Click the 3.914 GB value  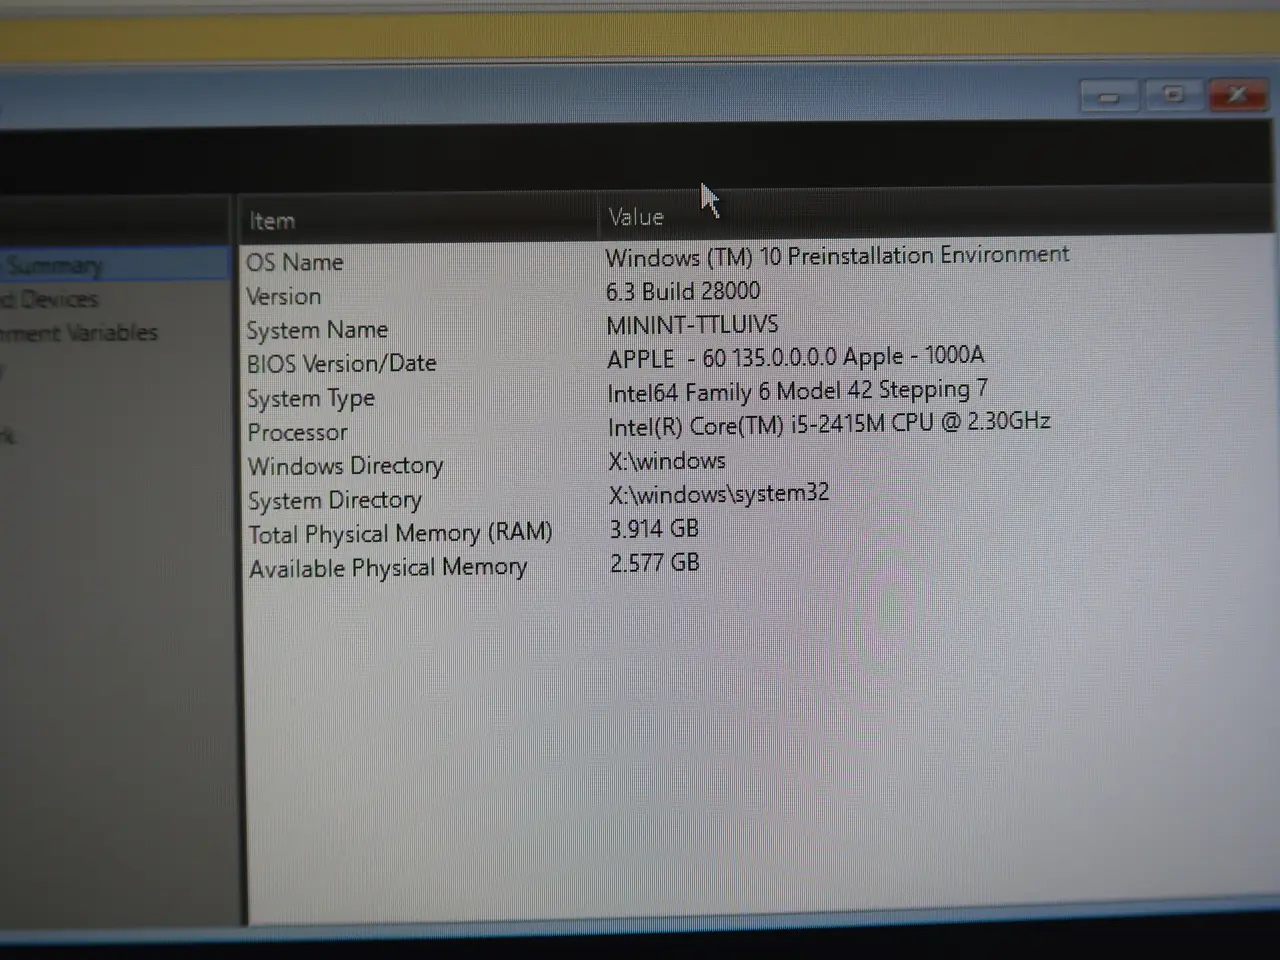654,528
